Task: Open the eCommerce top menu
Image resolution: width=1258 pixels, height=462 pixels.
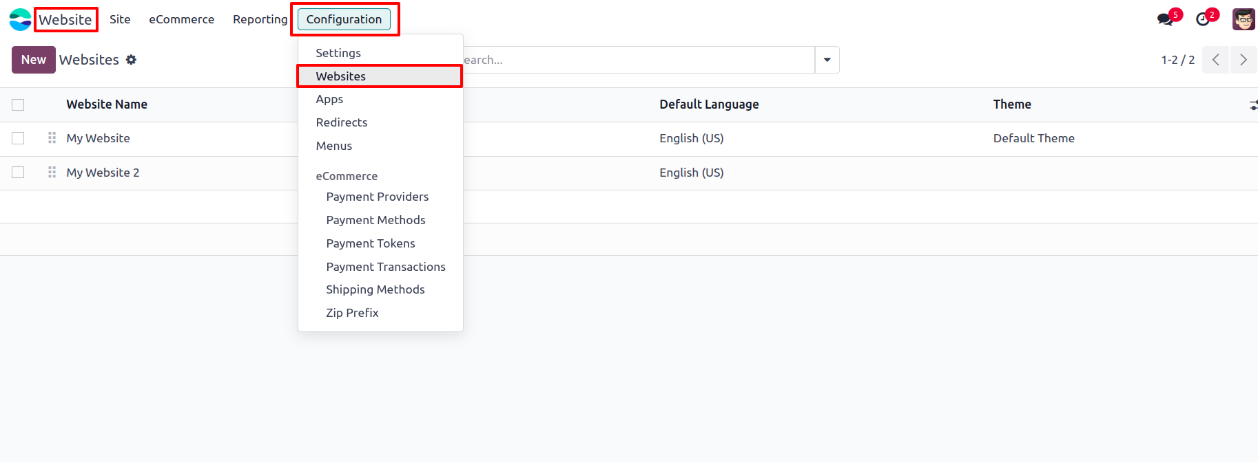Action: coord(181,20)
